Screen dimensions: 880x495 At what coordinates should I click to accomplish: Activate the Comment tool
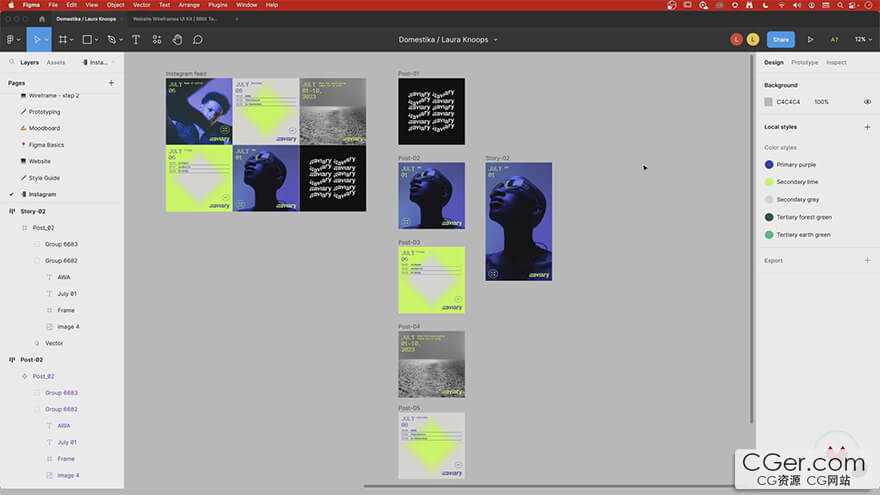pyautogui.click(x=198, y=39)
